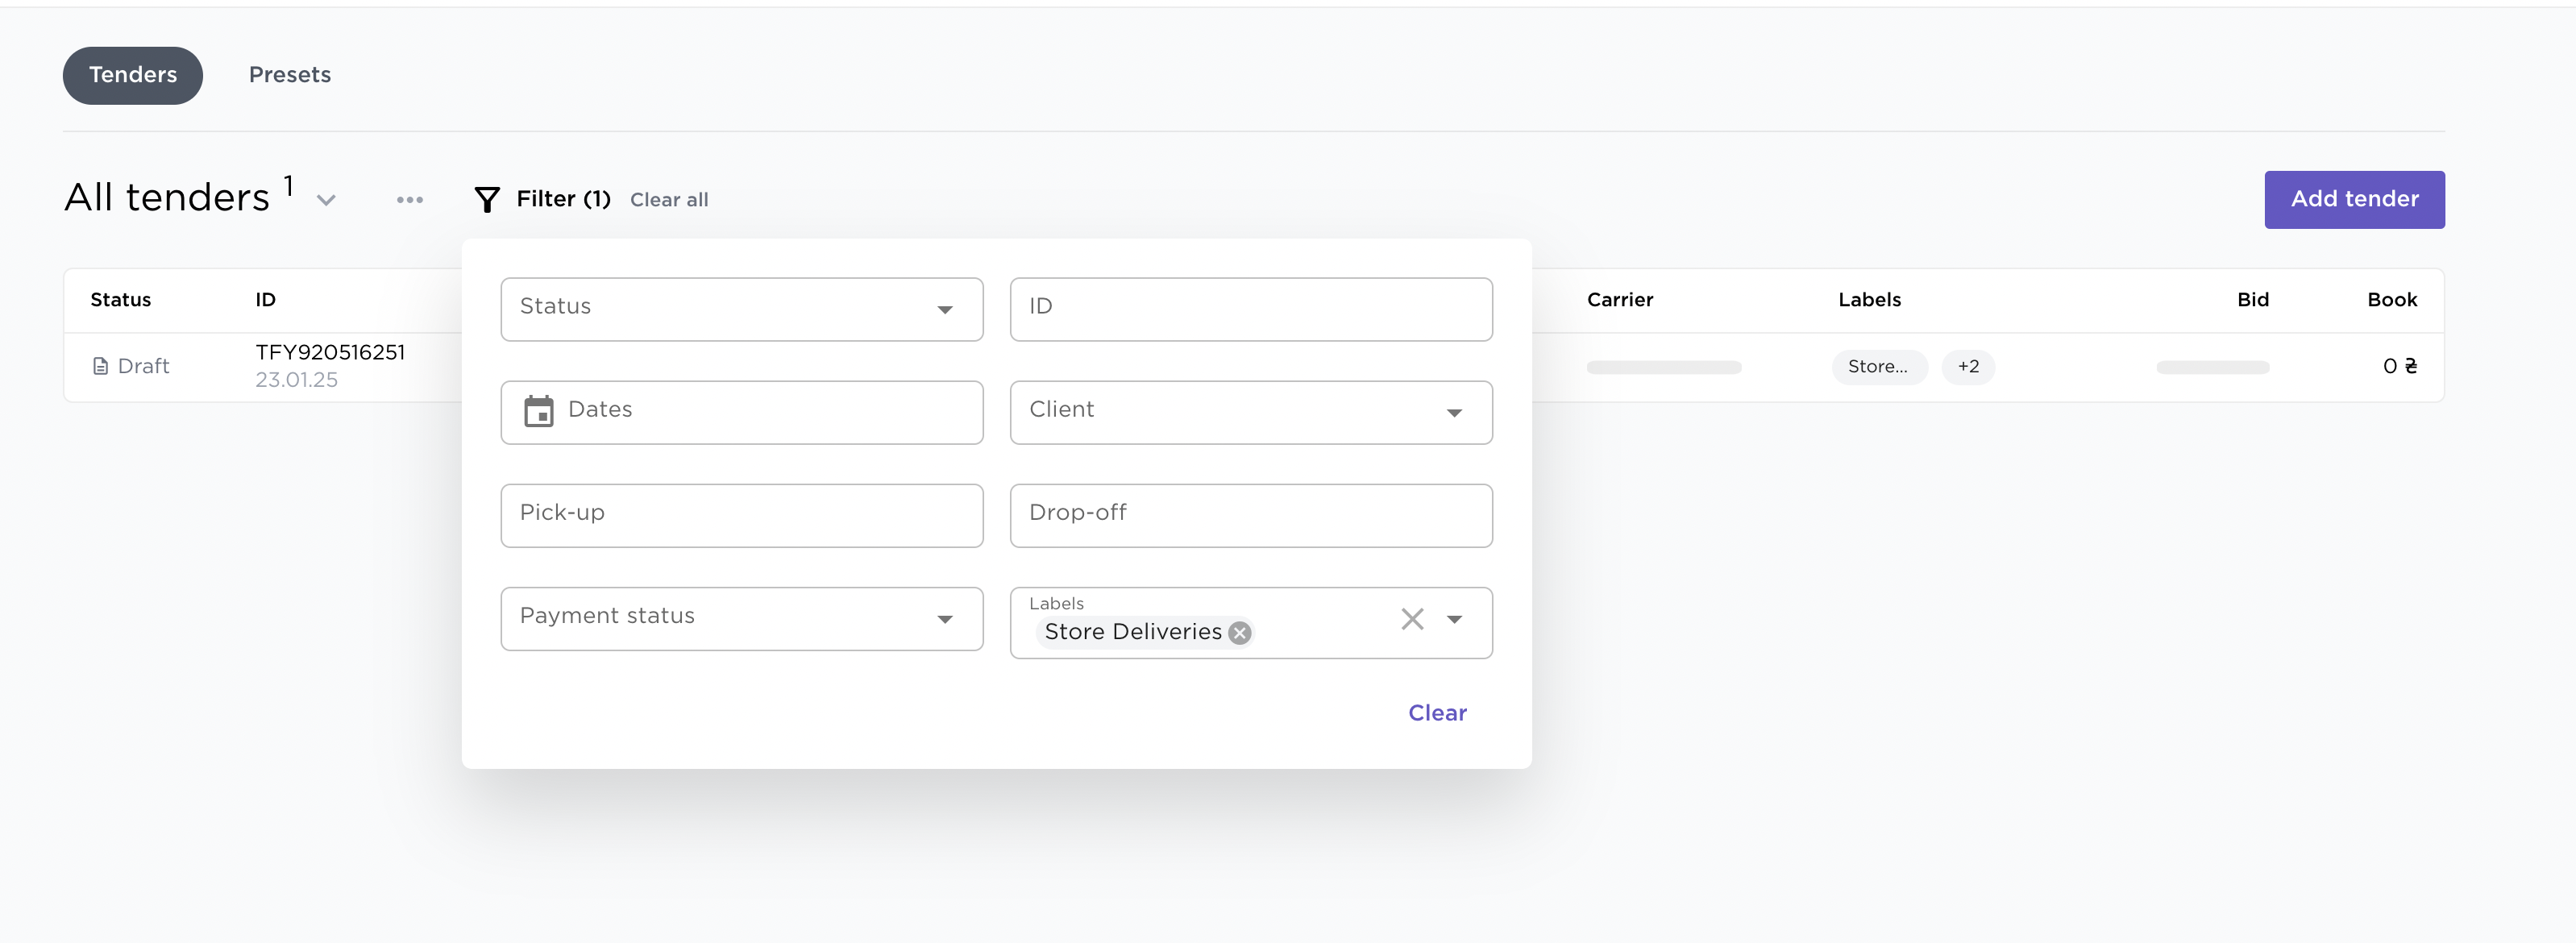
Task: Click the Status column header
Action: pos(121,300)
